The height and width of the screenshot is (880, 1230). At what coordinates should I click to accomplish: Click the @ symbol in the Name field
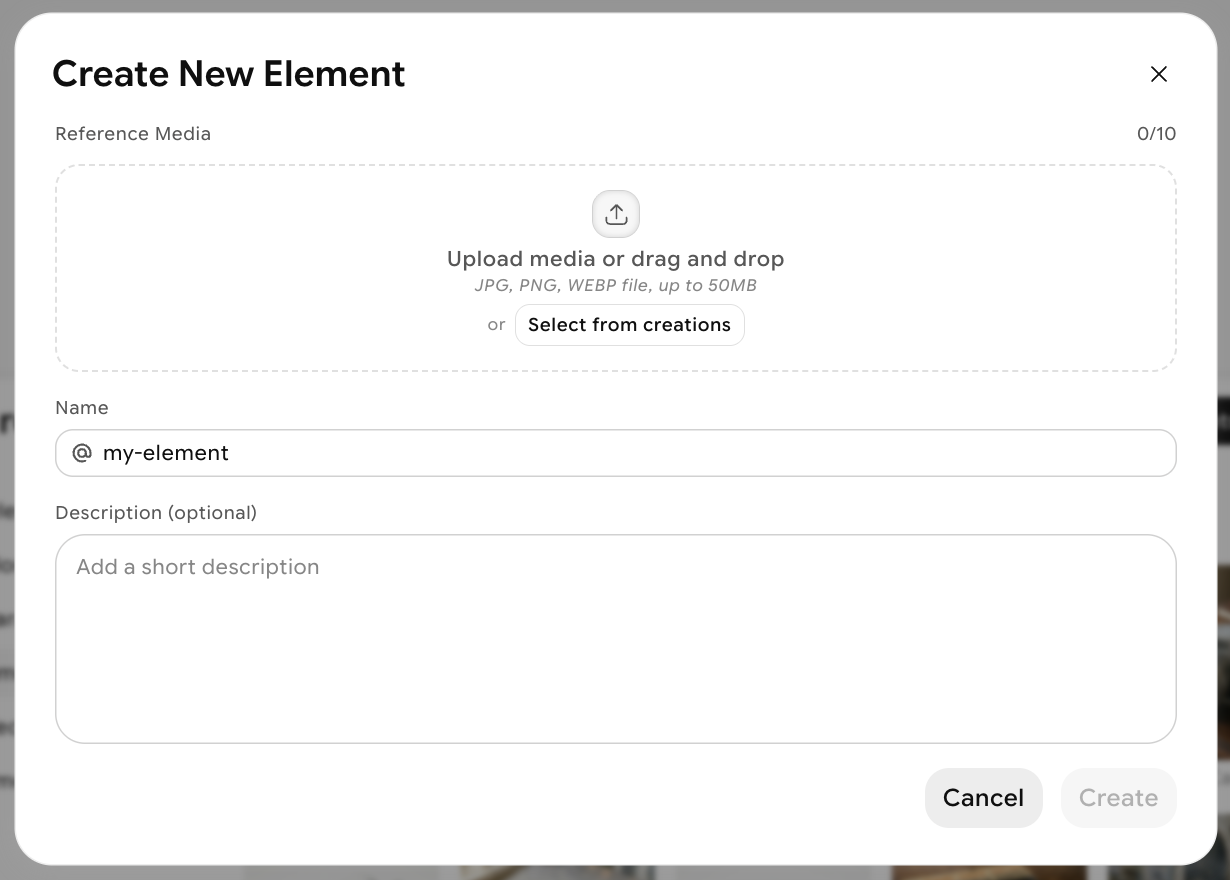coord(82,453)
